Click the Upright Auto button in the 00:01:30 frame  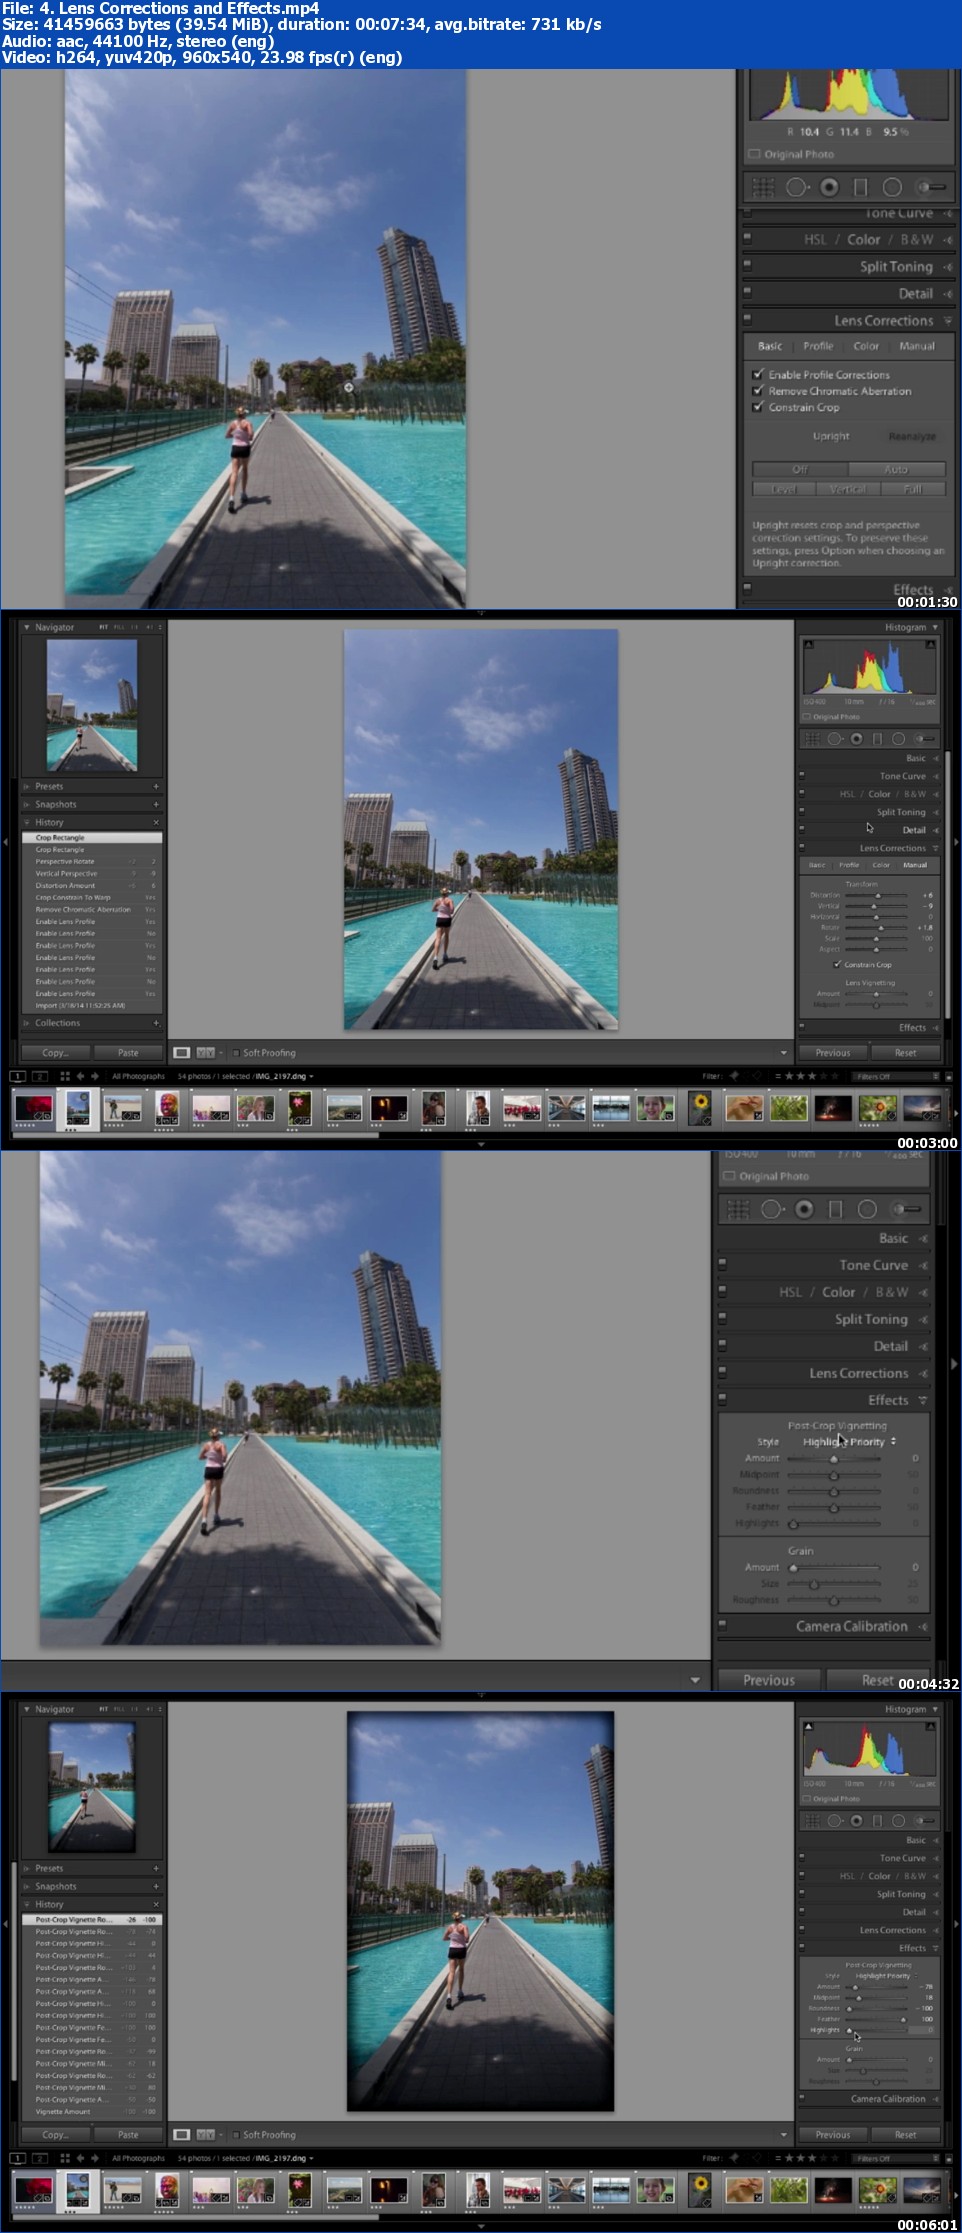click(896, 469)
